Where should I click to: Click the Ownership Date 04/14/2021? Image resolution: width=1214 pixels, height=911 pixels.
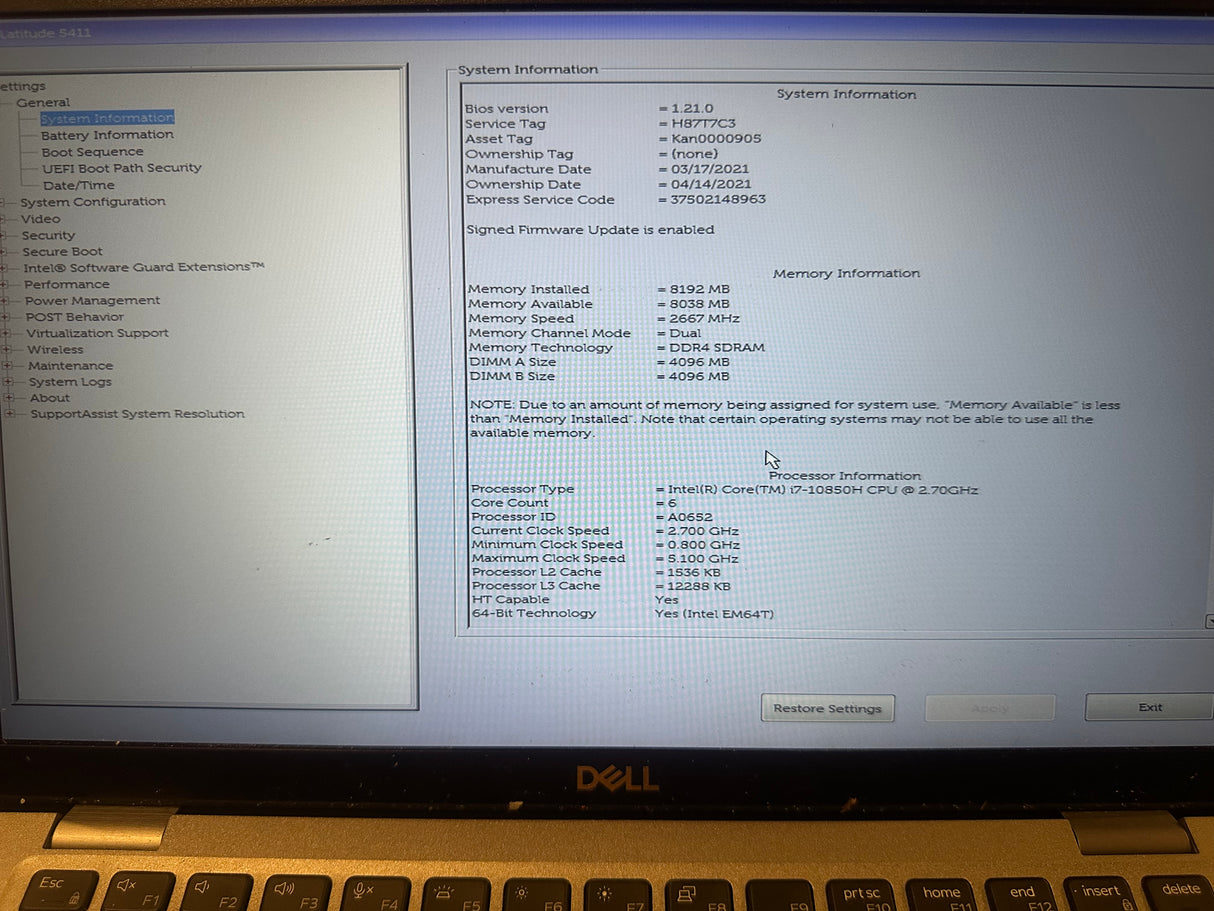click(x=711, y=184)
